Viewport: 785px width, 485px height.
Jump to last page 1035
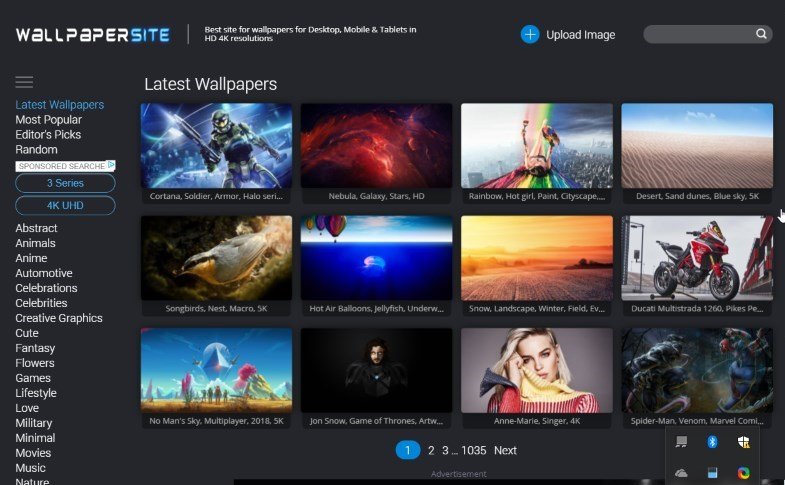[x=474, y=450]
